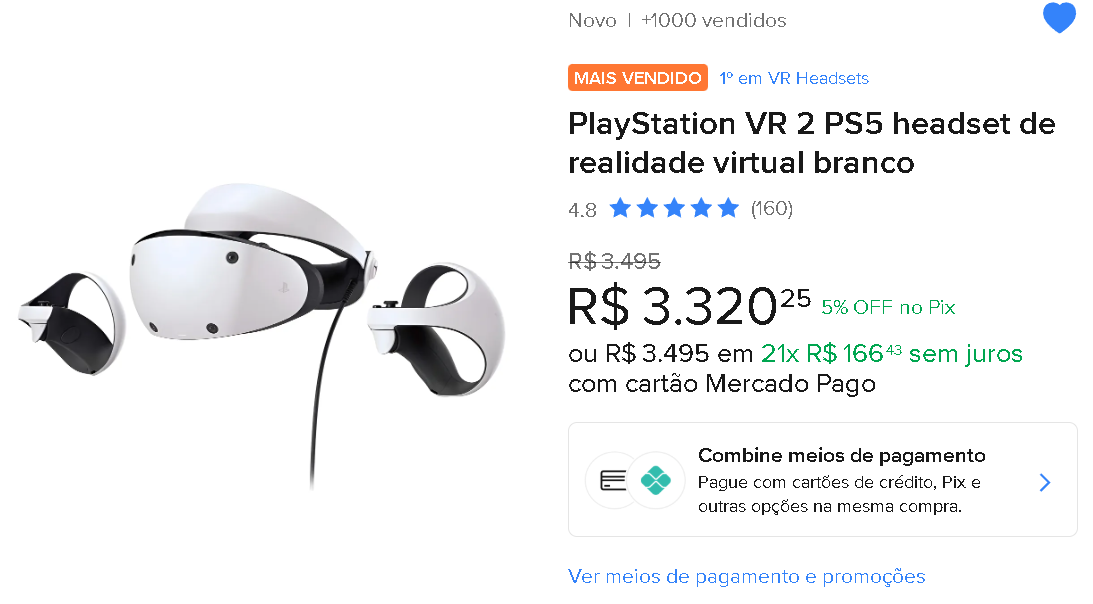Click the crossed-out R$ 3.495 price

click(x=614, y=262)
